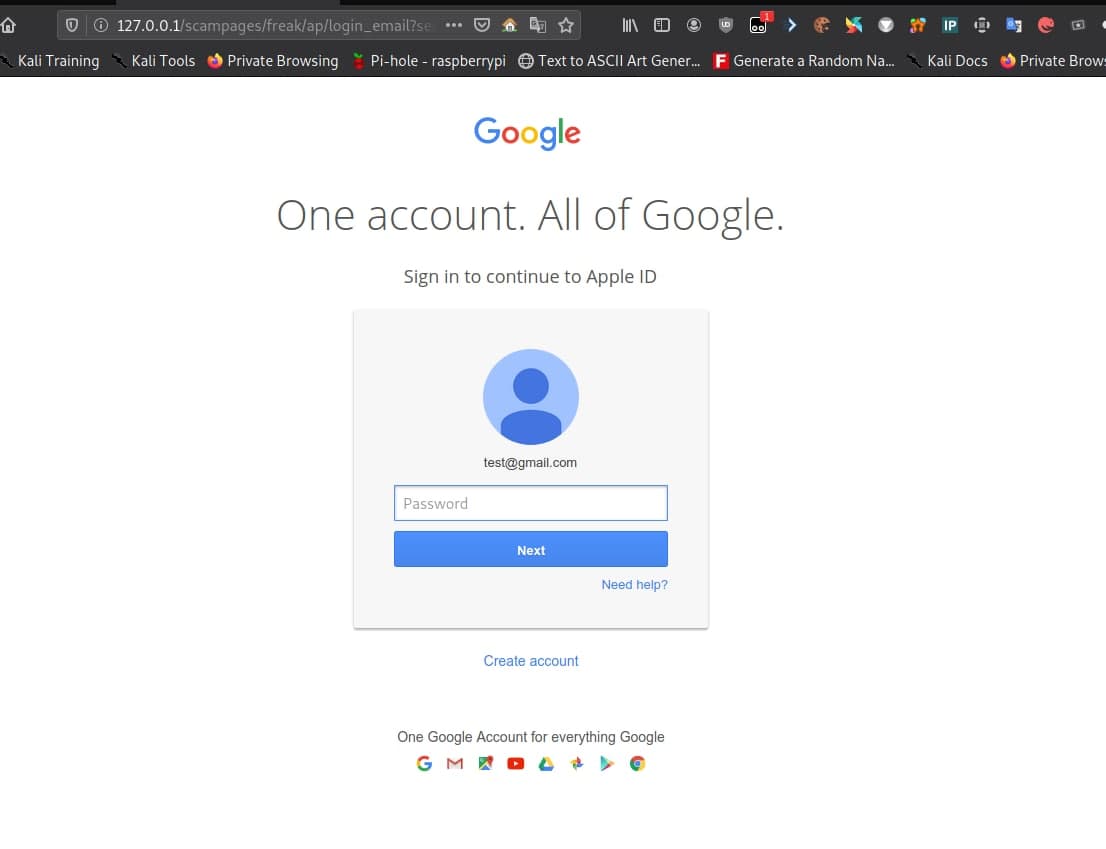Screen dimensions: 1106x849
Task: Click the Google Maps icon in the footer
Action: click(485, 764)
